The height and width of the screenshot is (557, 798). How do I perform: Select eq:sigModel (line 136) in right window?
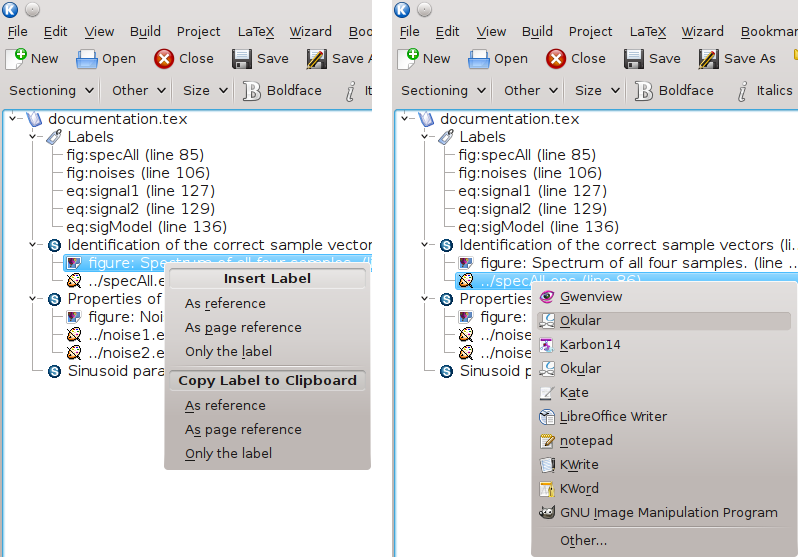click(x=538, y=227)
